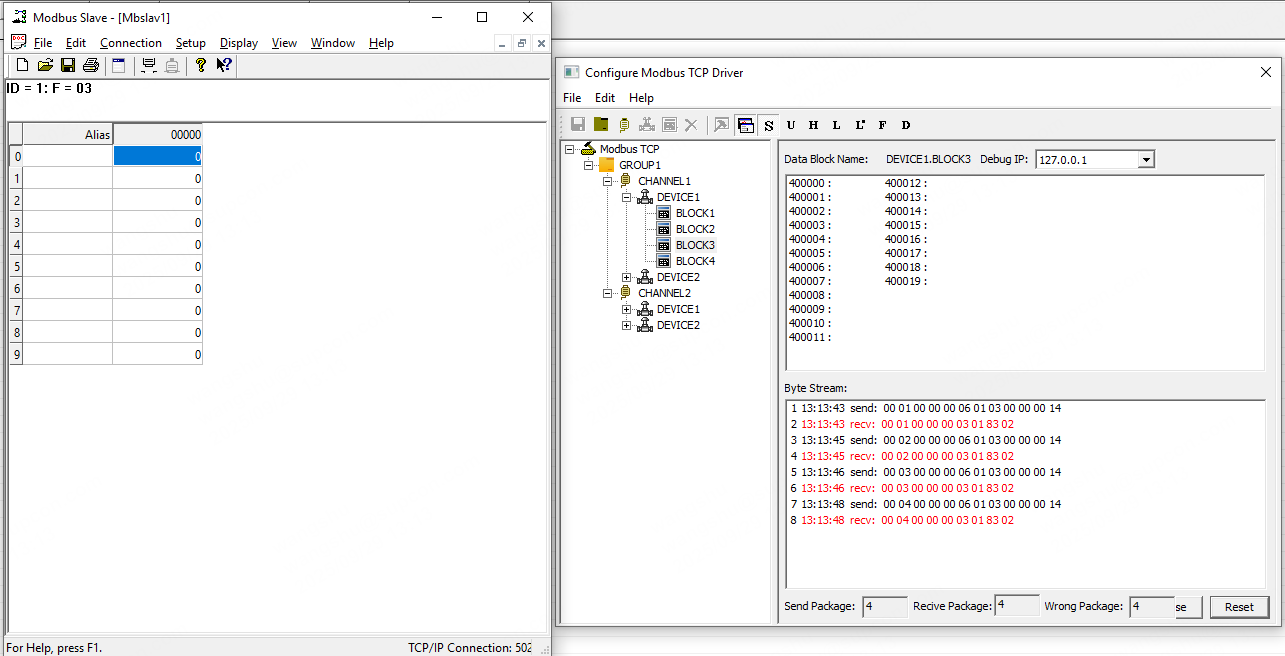The image size is (1285, 656).
Task: Select BLOCK4 in the device tree
Action: tap(695, 261)
